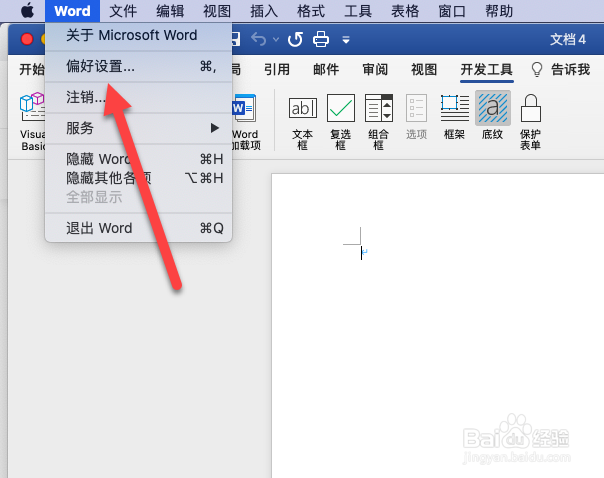This screenshot has height=478, width=604.
Task: Switch to the 引用 ribbon tab
Action: point(277,70)
